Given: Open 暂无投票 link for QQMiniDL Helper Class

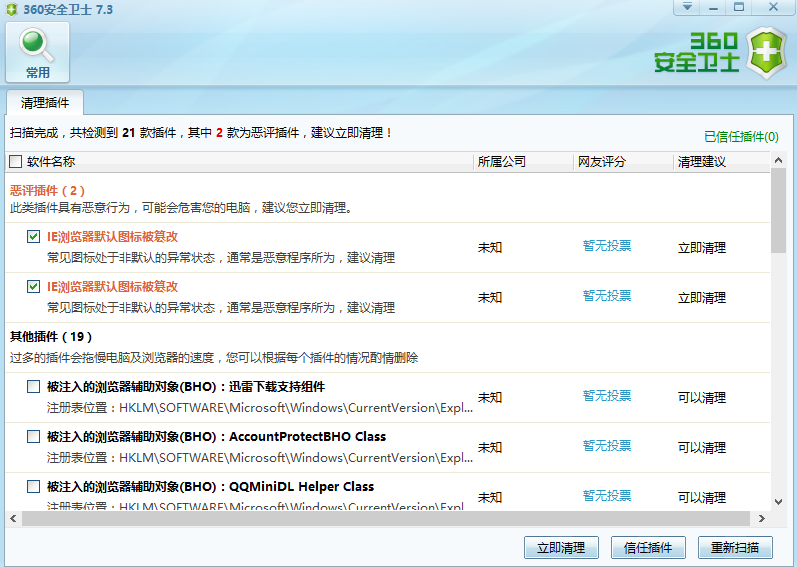Looking at the screenshot, I should (607, 495).
